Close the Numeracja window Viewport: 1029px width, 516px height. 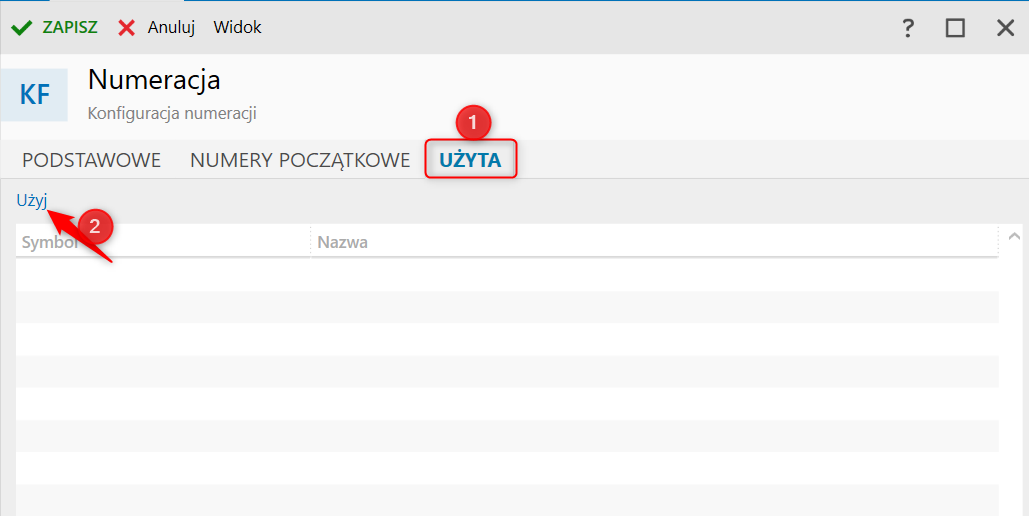(1005, 28)
